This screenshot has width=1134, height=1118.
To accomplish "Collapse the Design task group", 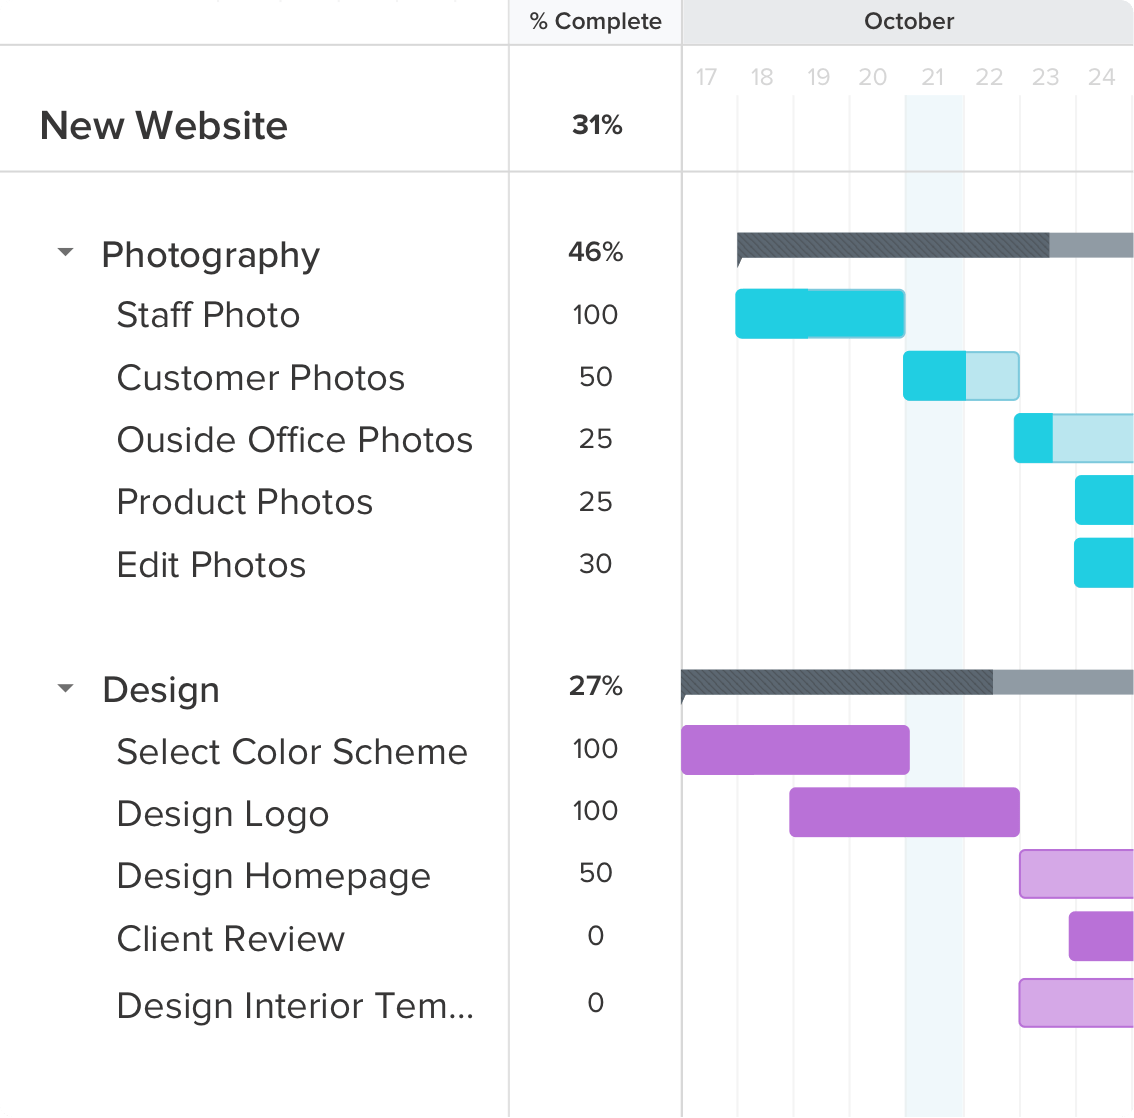I will [x=66, y=688].
